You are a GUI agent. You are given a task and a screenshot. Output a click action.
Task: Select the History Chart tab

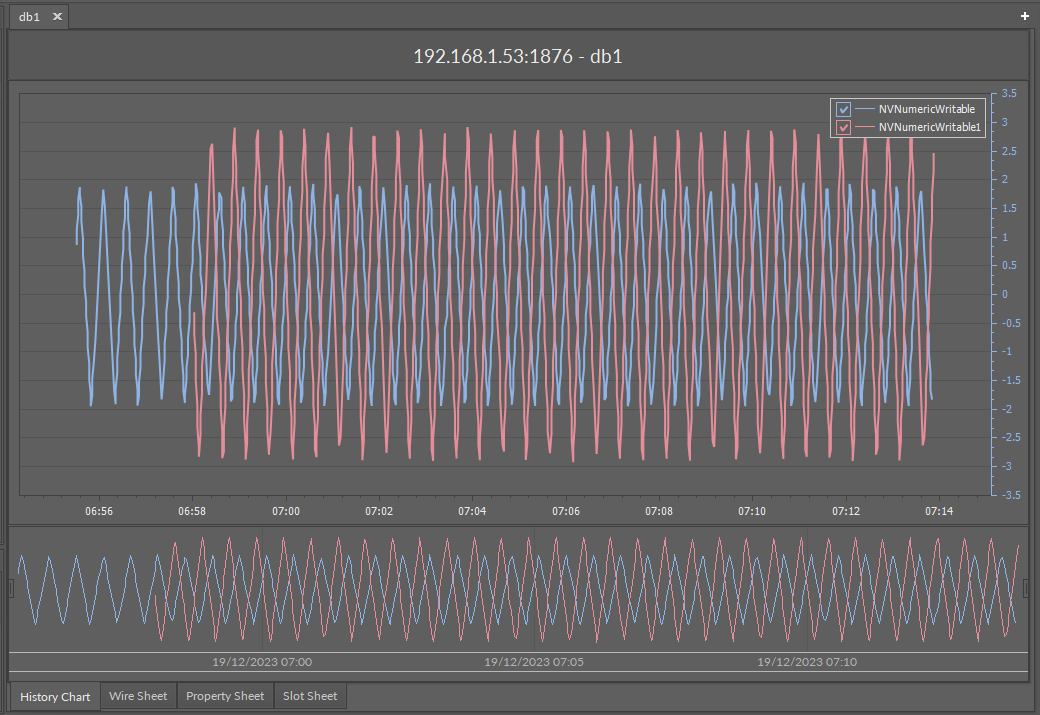click(x=54, y=696)
